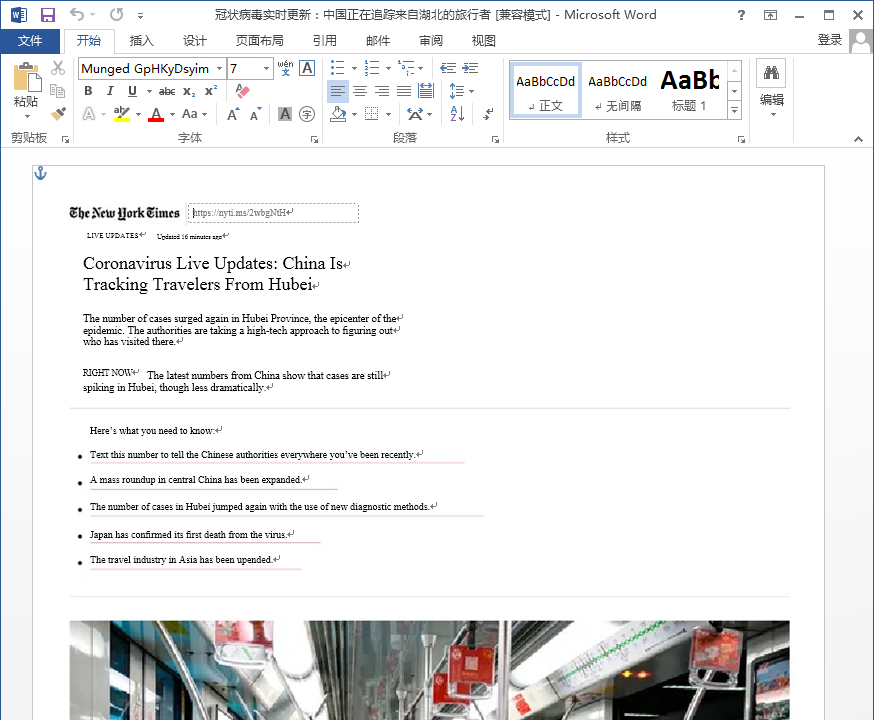Open the 文件 (File) tab
The width and height of the screenshot is (874, 720).
pos(30,41)
